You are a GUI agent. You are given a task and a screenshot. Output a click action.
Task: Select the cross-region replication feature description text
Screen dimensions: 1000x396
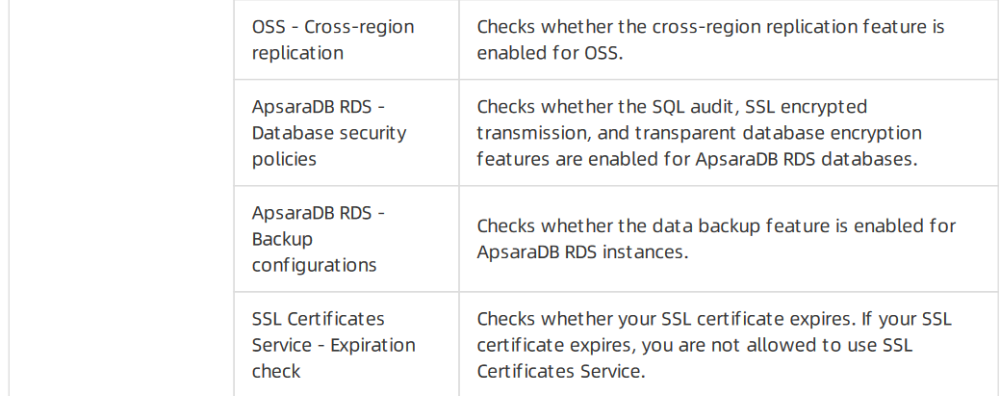click(710, 40)
